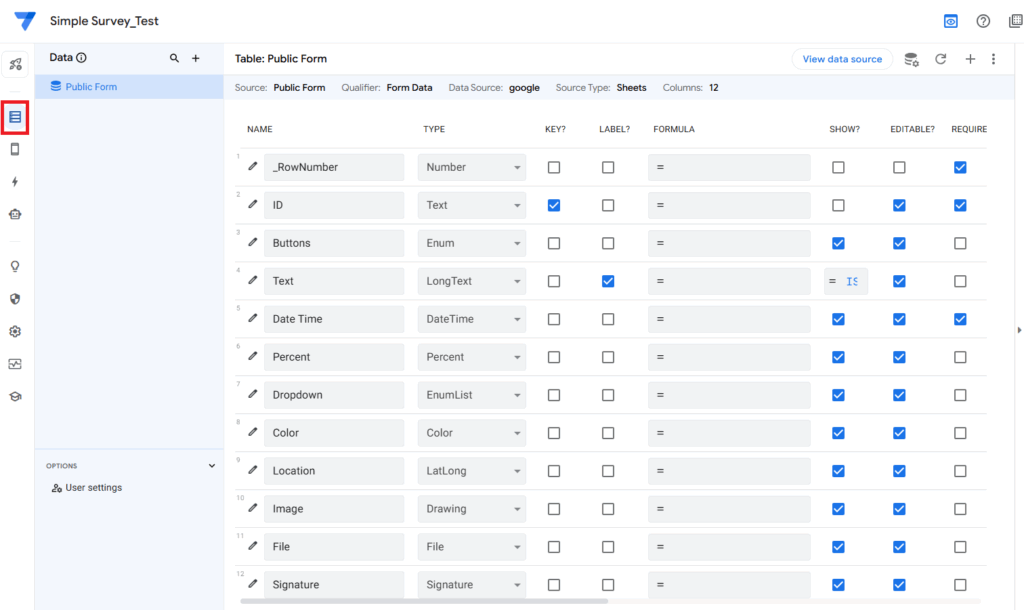Screen dimensions: 1024x610
Task: Open the three-dot overflow menu on the table
Action: point(993,59)
